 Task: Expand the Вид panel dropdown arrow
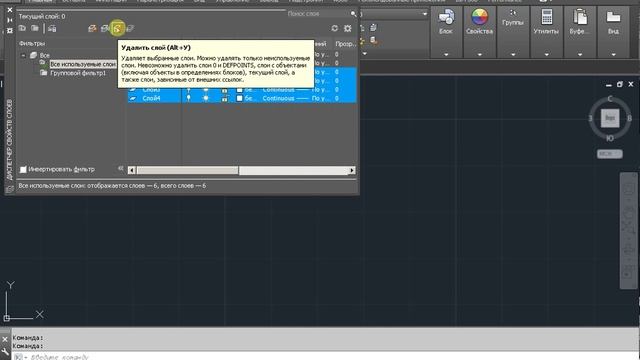click(x=613, y=54)
